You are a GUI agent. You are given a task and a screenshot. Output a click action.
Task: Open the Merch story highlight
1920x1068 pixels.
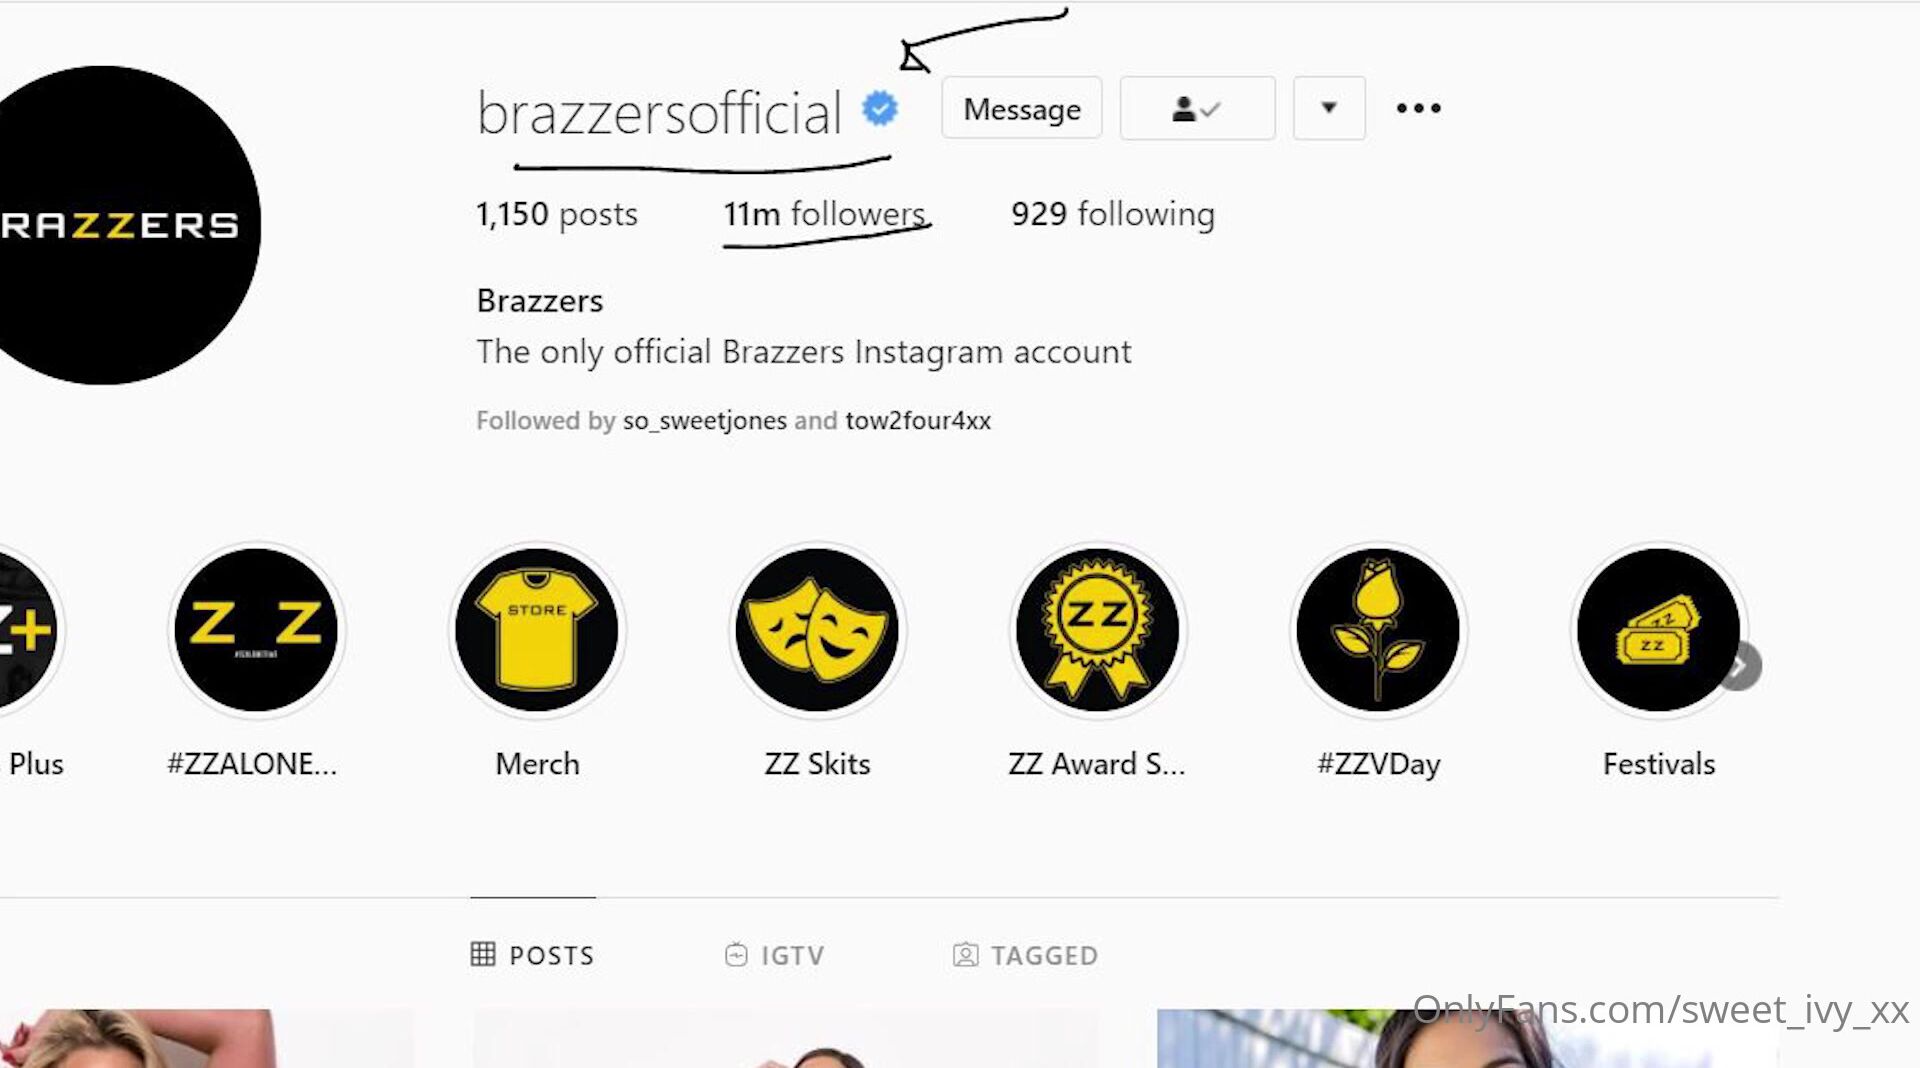(537, 630)
